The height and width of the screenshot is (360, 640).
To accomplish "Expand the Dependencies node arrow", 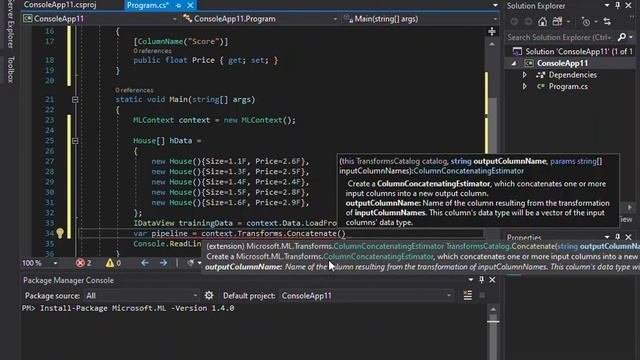I will [524, 75].
